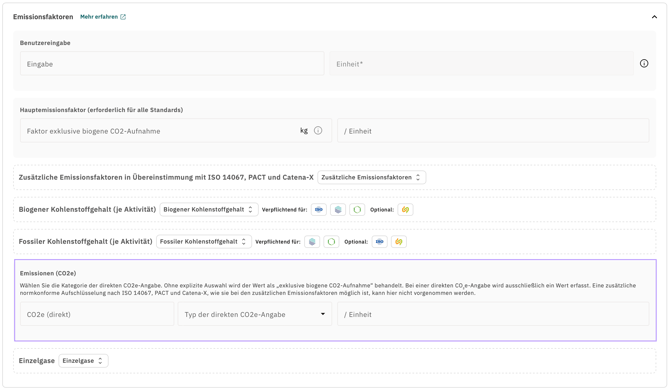670x392 pixels.
Task: Click the bold Einzelgase row label
Action: point(37,361)
